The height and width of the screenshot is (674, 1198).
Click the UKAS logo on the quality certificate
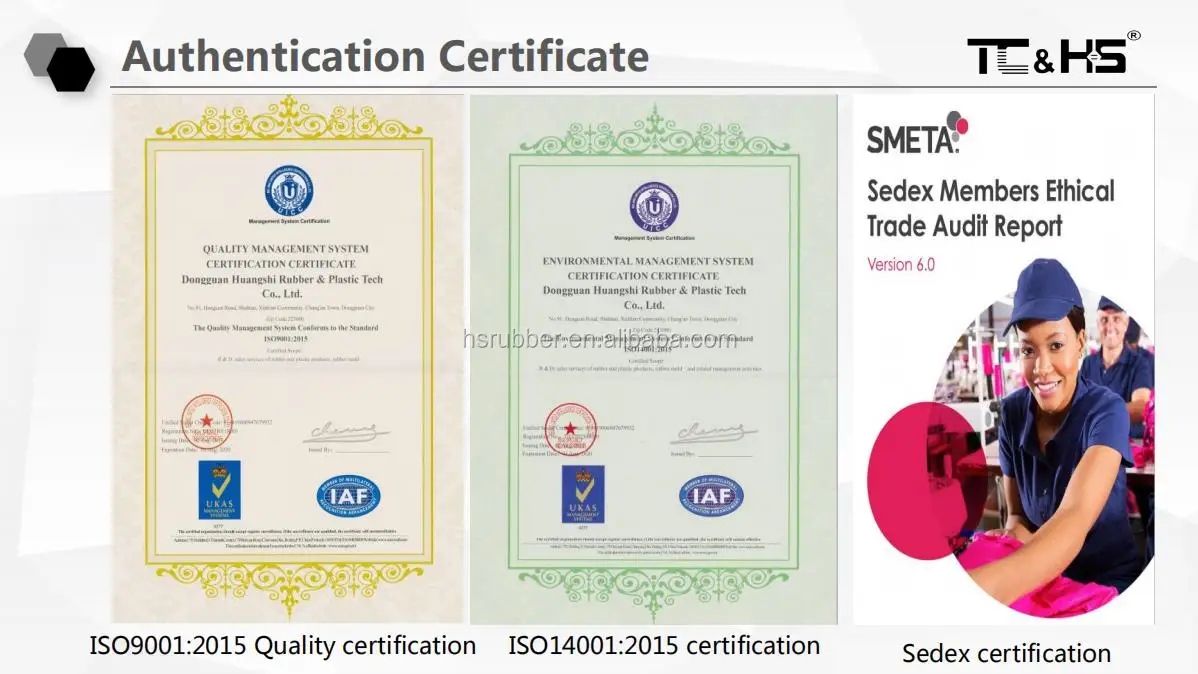pyautogui.click(x=219, y=490)
